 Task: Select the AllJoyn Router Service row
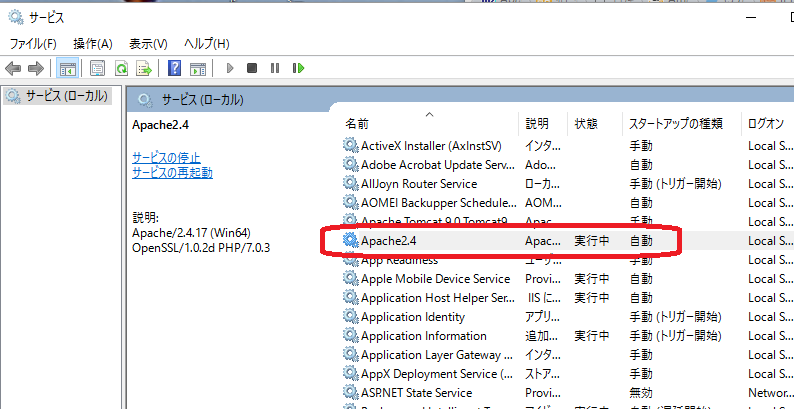pyautogui.click(x=568, y=184)
